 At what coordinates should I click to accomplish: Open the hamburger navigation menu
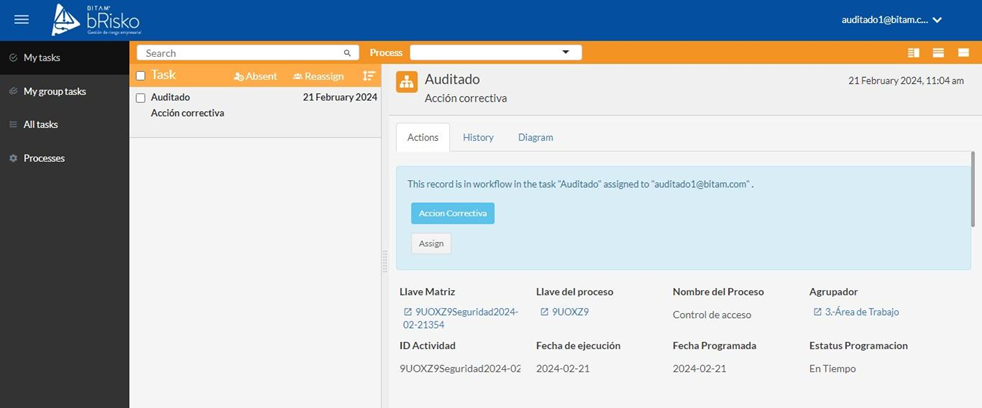pos(21,19)
